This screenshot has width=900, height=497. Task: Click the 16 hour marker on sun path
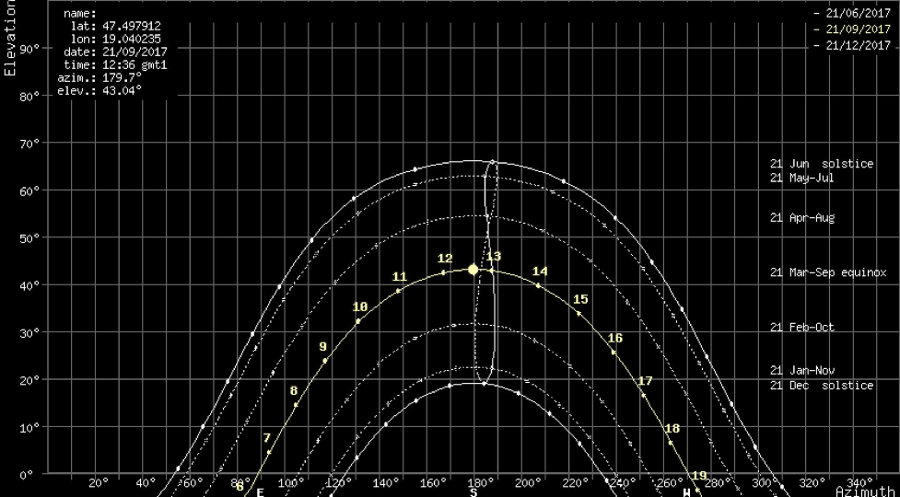tap(615, 339)
